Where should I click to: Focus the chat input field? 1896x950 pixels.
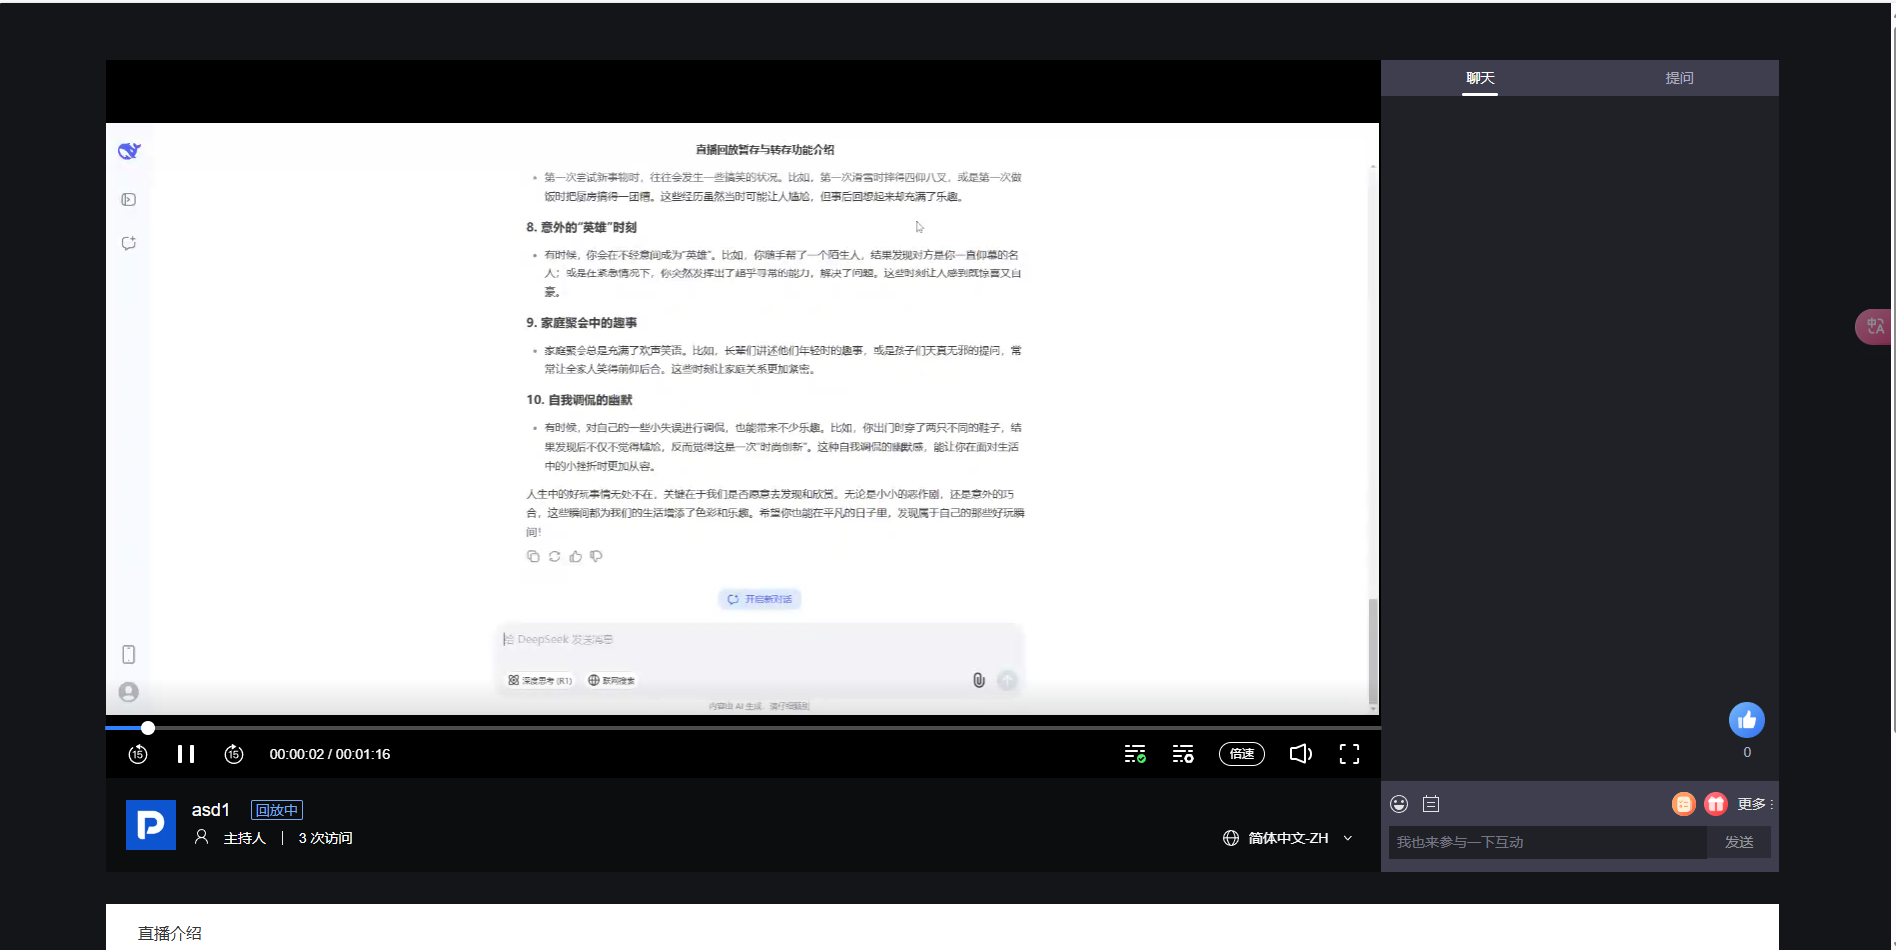coord(1547,842)
